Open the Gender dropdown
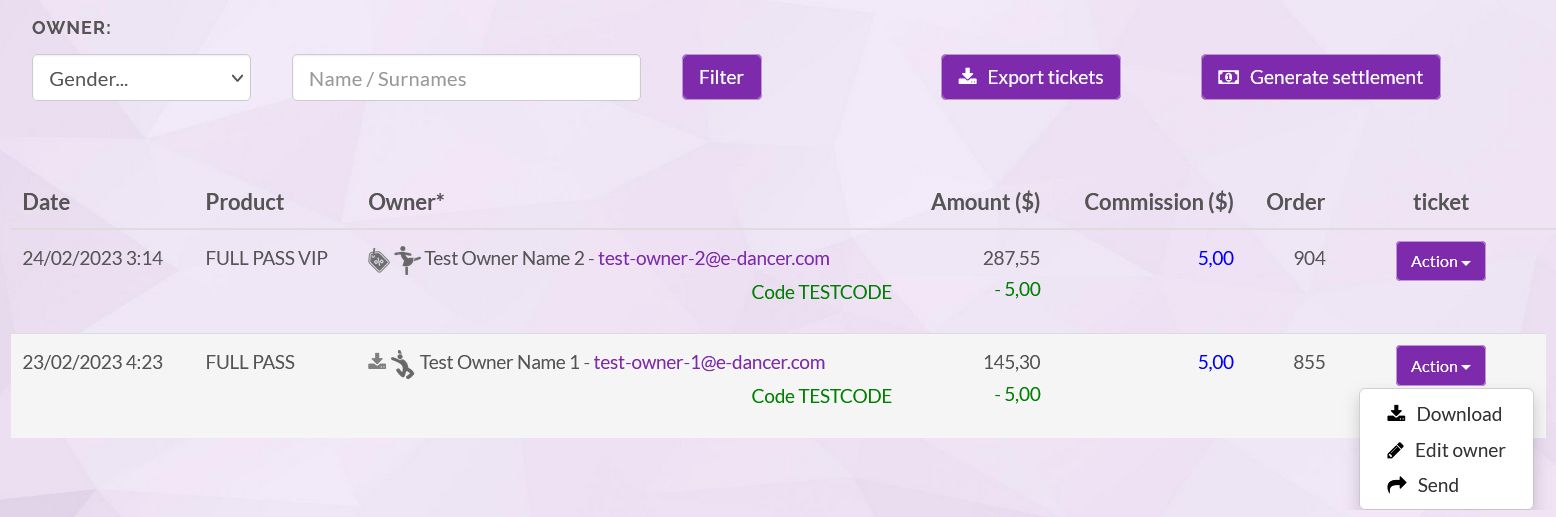The height and width of the screenshot is (517, 1556). click(x=141, y=78)
